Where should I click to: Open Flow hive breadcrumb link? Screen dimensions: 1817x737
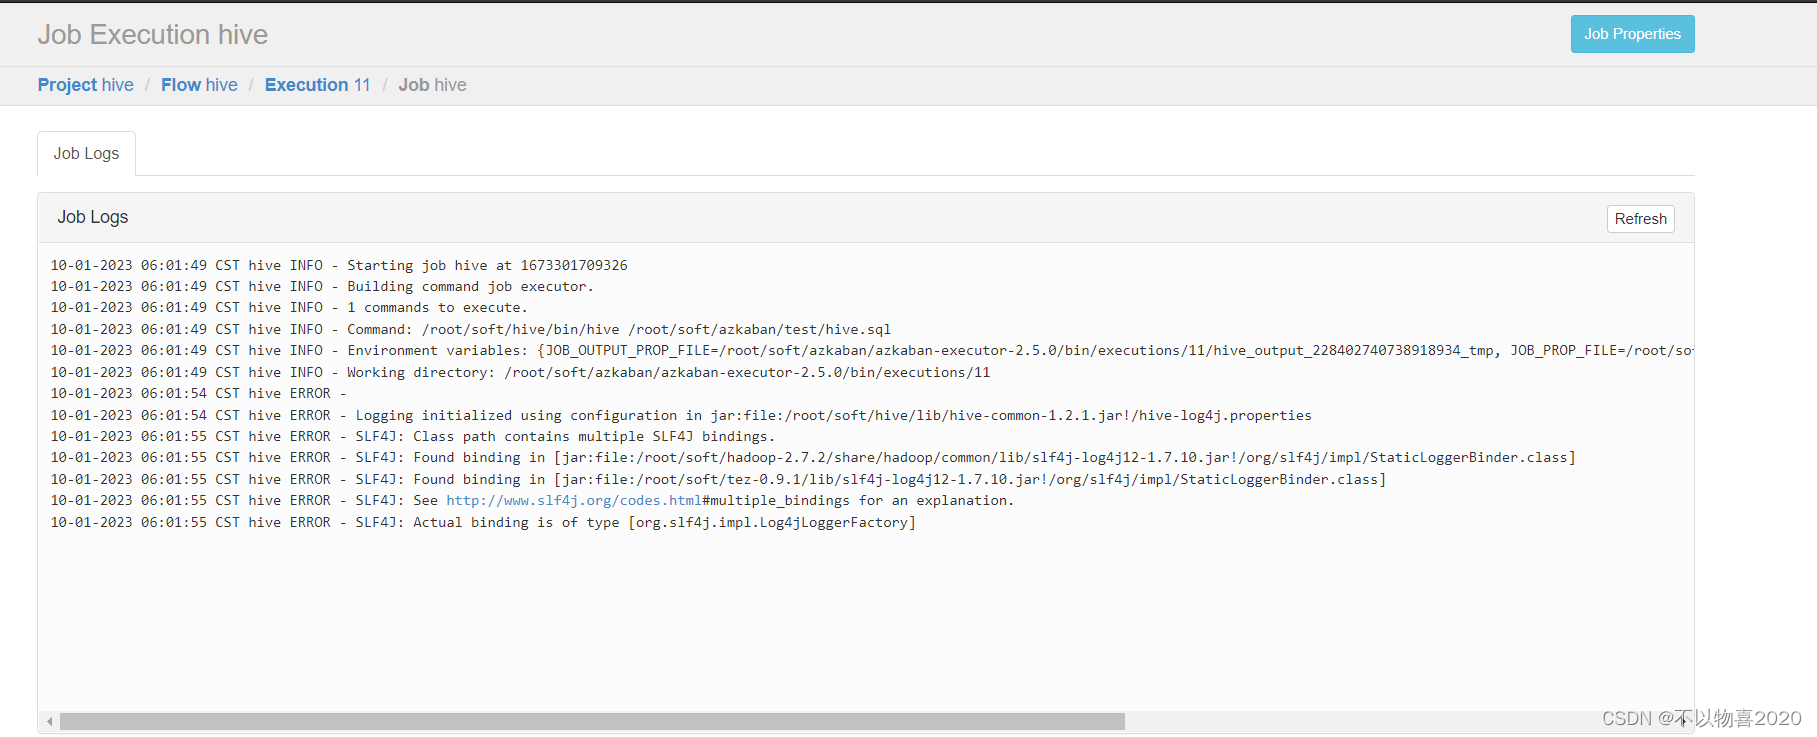click(x=199, y=85)
